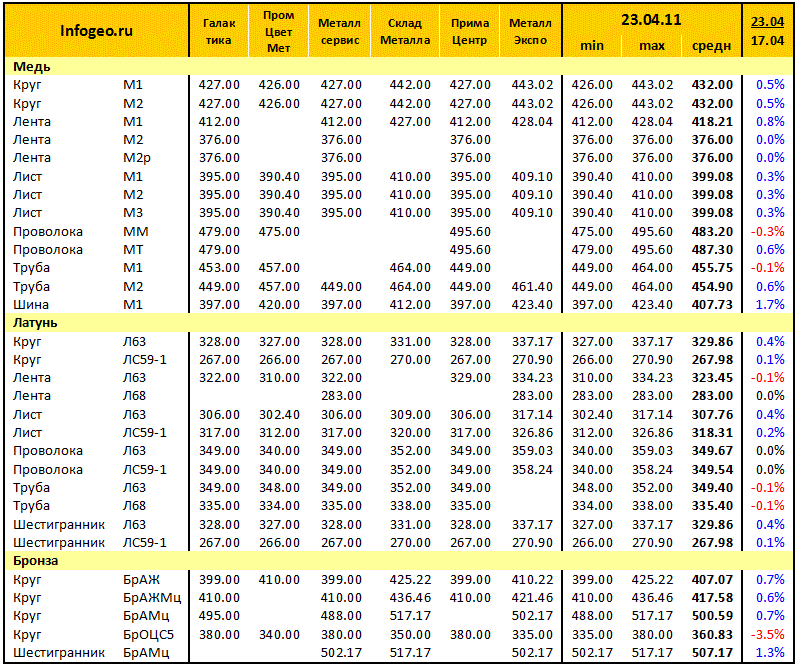
Task: Click the Infogeo.ru header cell
Action: pos(96,31)
